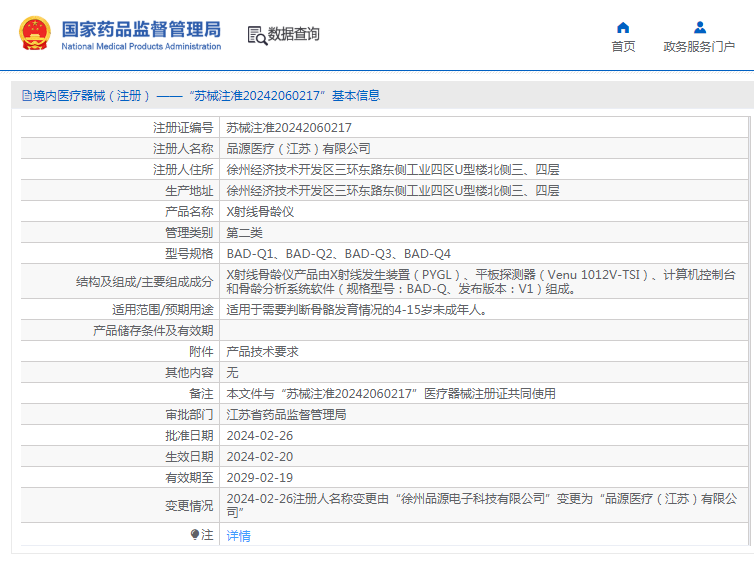Click the 结构及组成/主要组成成分 label

pyautogui.click(x=144, y=282)
